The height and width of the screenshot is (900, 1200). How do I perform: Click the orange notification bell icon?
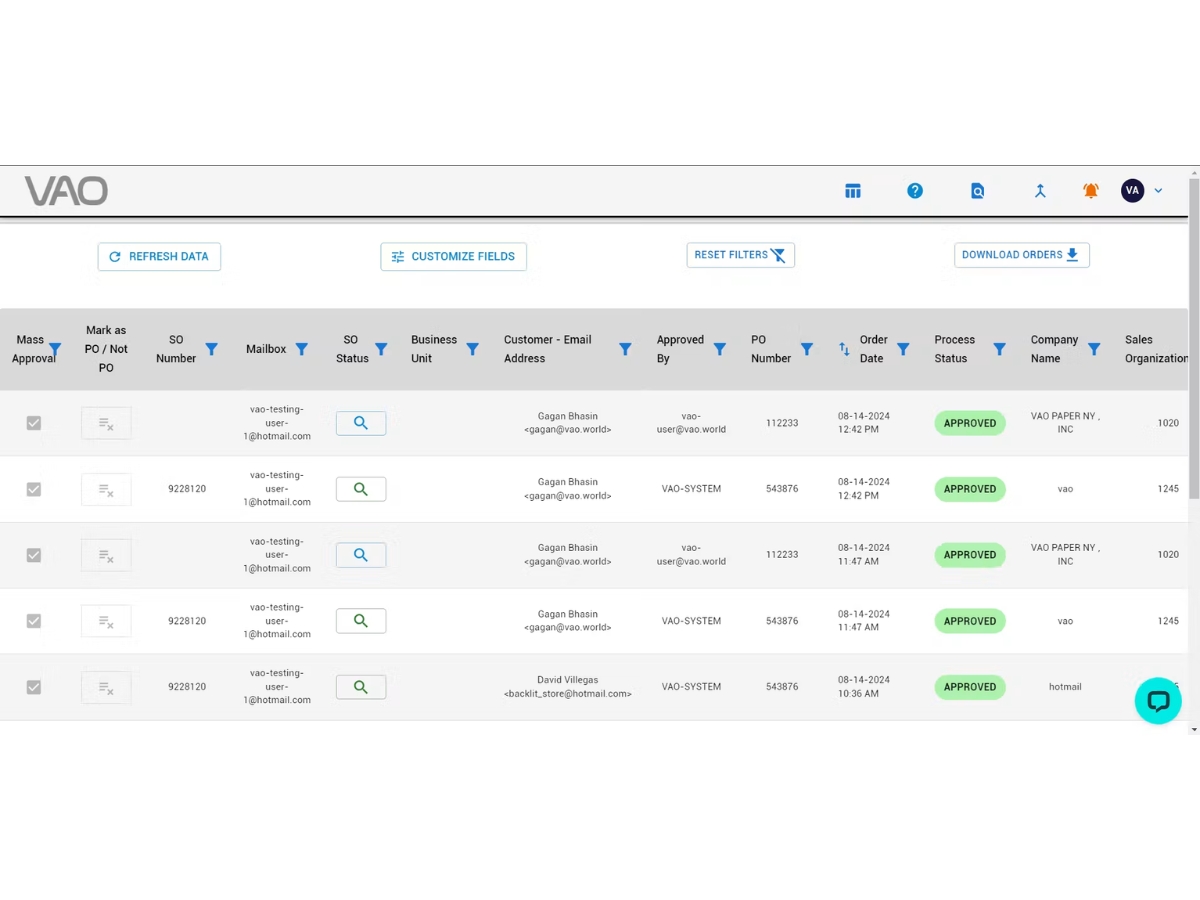coord(1091,191)
